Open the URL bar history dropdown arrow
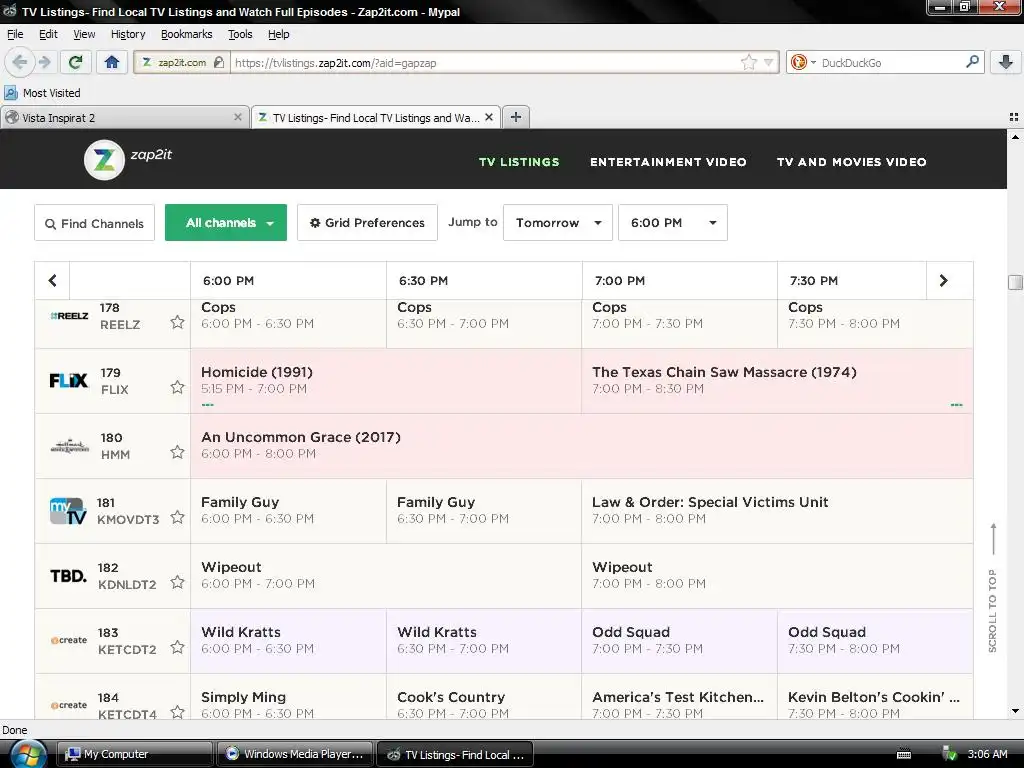1024x768 pixels. click(769, 62)
